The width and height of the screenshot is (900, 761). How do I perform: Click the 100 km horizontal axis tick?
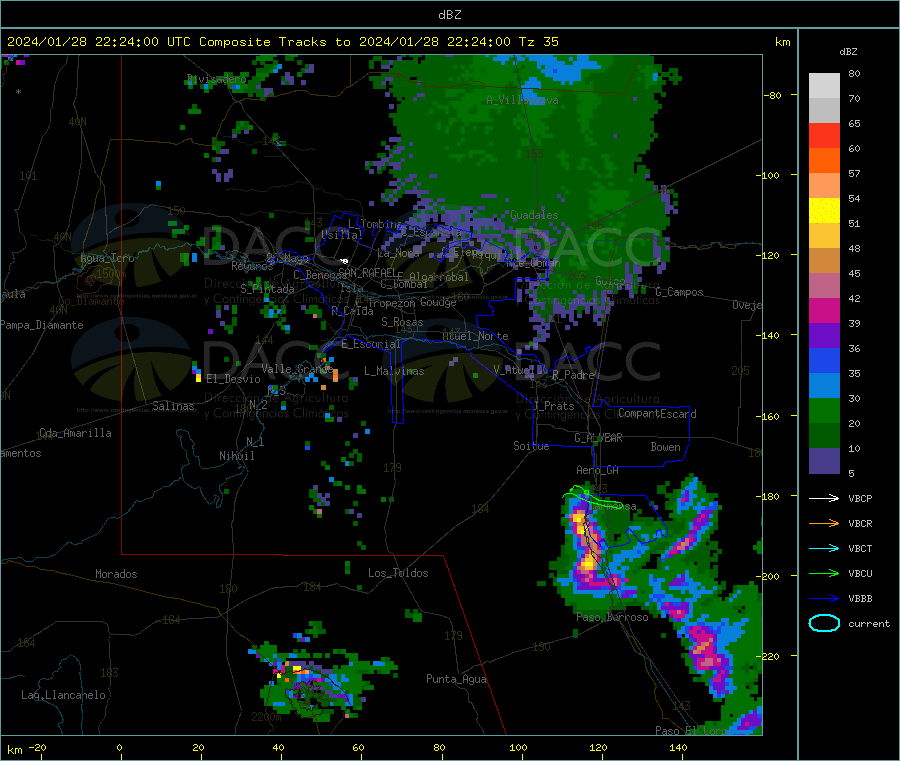point(518,747)
